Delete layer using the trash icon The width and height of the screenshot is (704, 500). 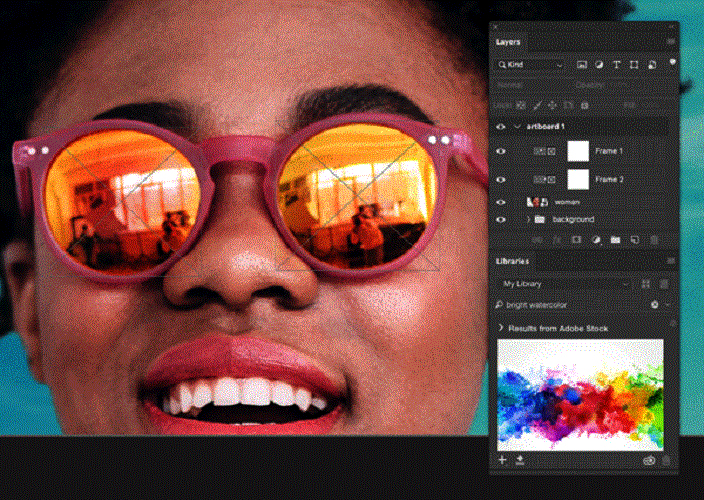pyautogui.click(x=654, y=240)
